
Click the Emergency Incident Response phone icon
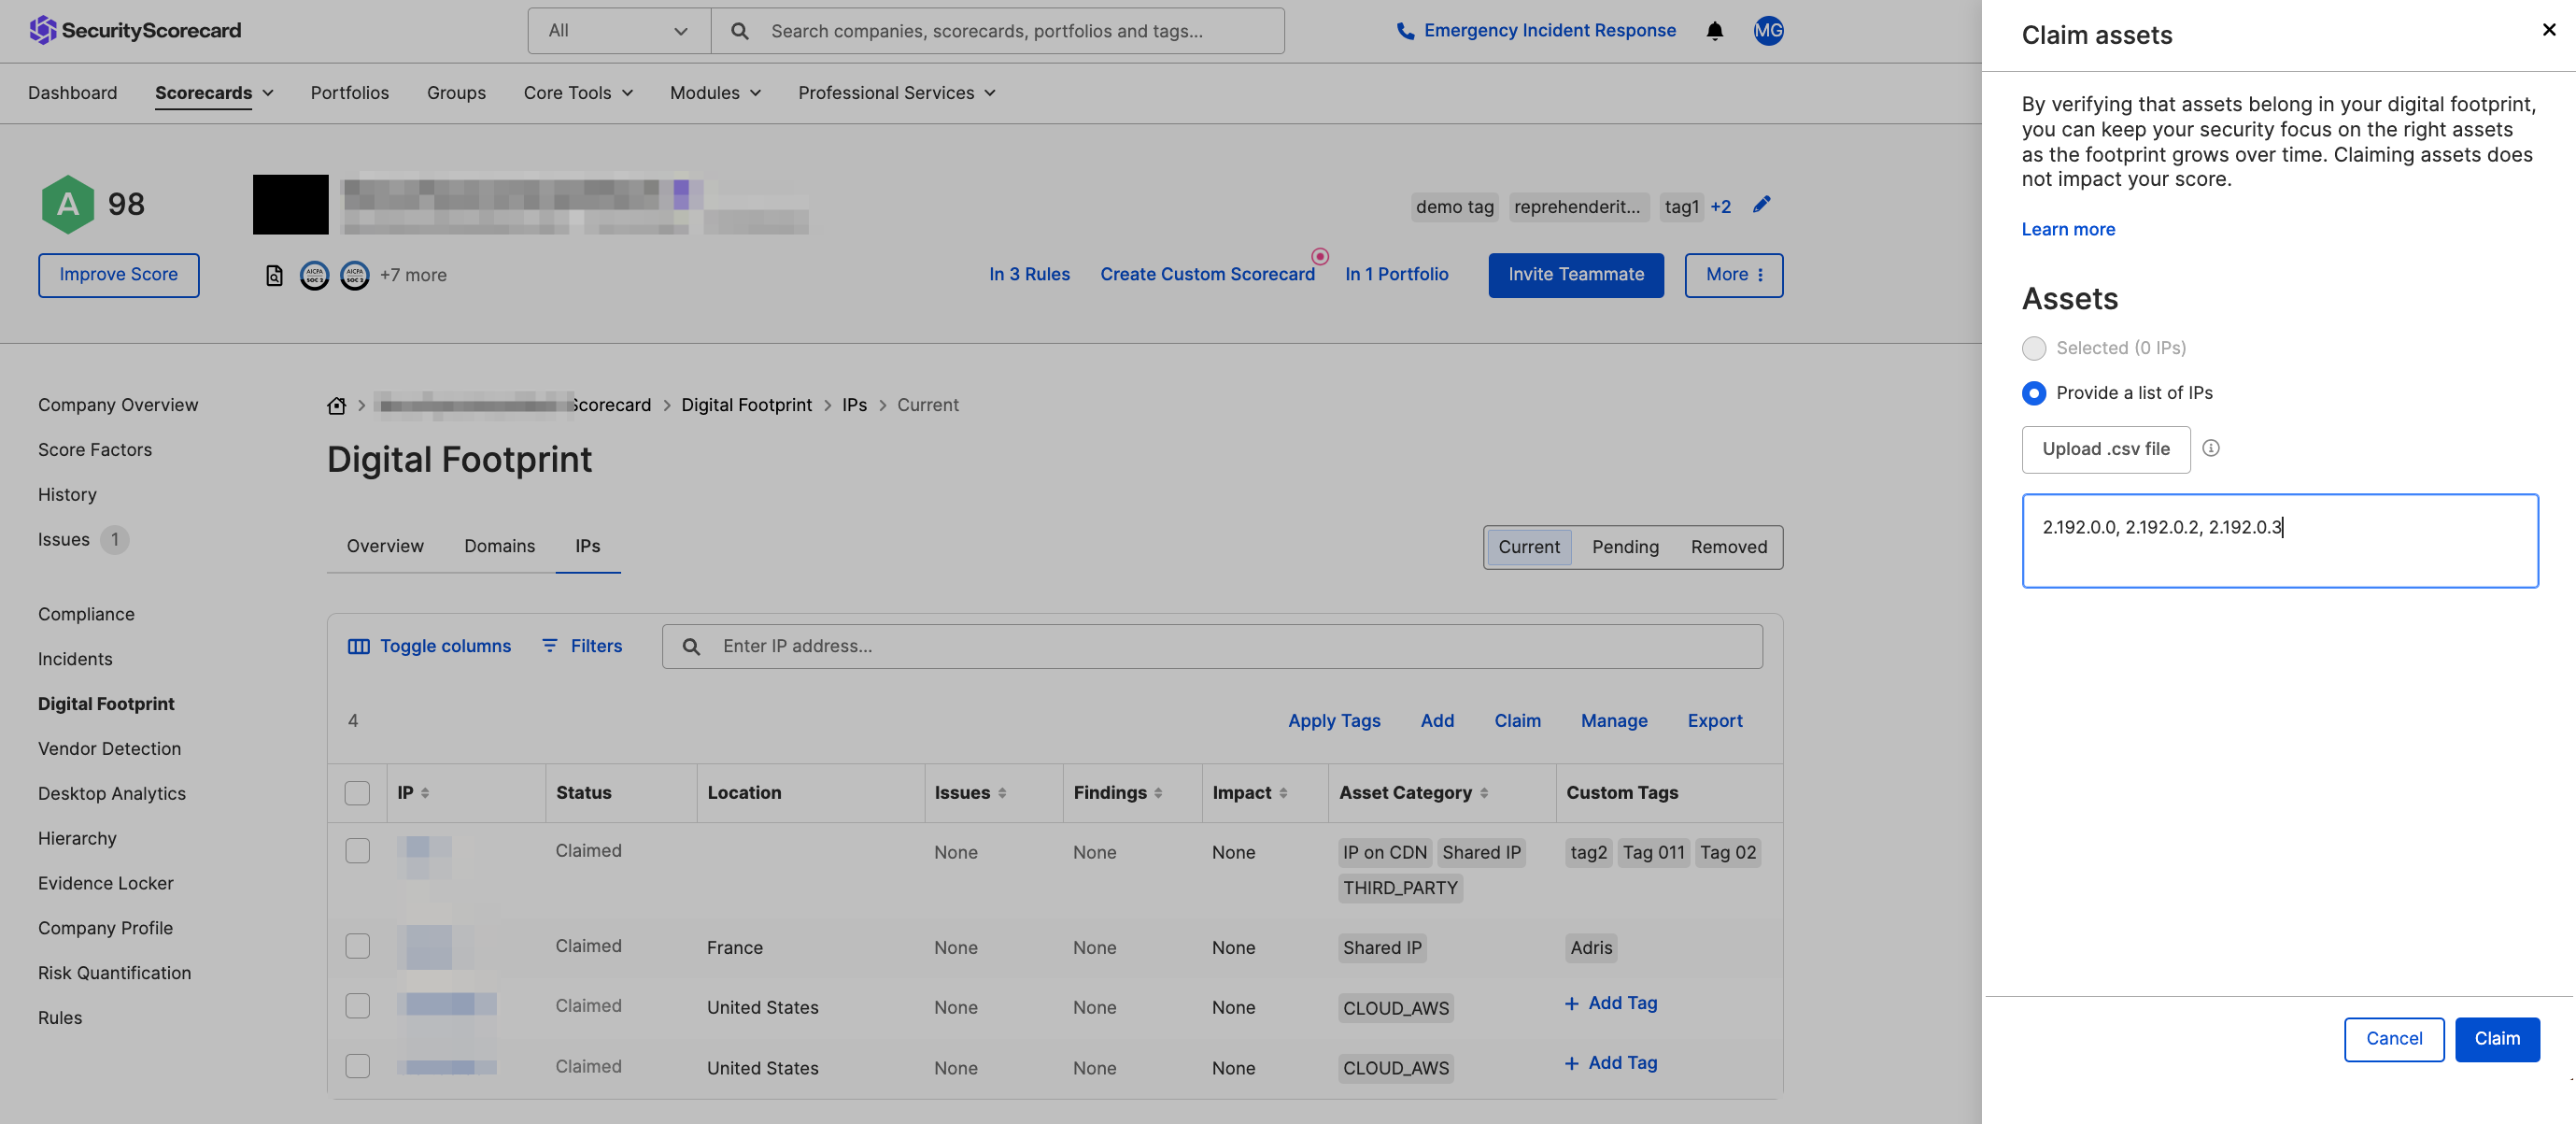pos(1405,31)
